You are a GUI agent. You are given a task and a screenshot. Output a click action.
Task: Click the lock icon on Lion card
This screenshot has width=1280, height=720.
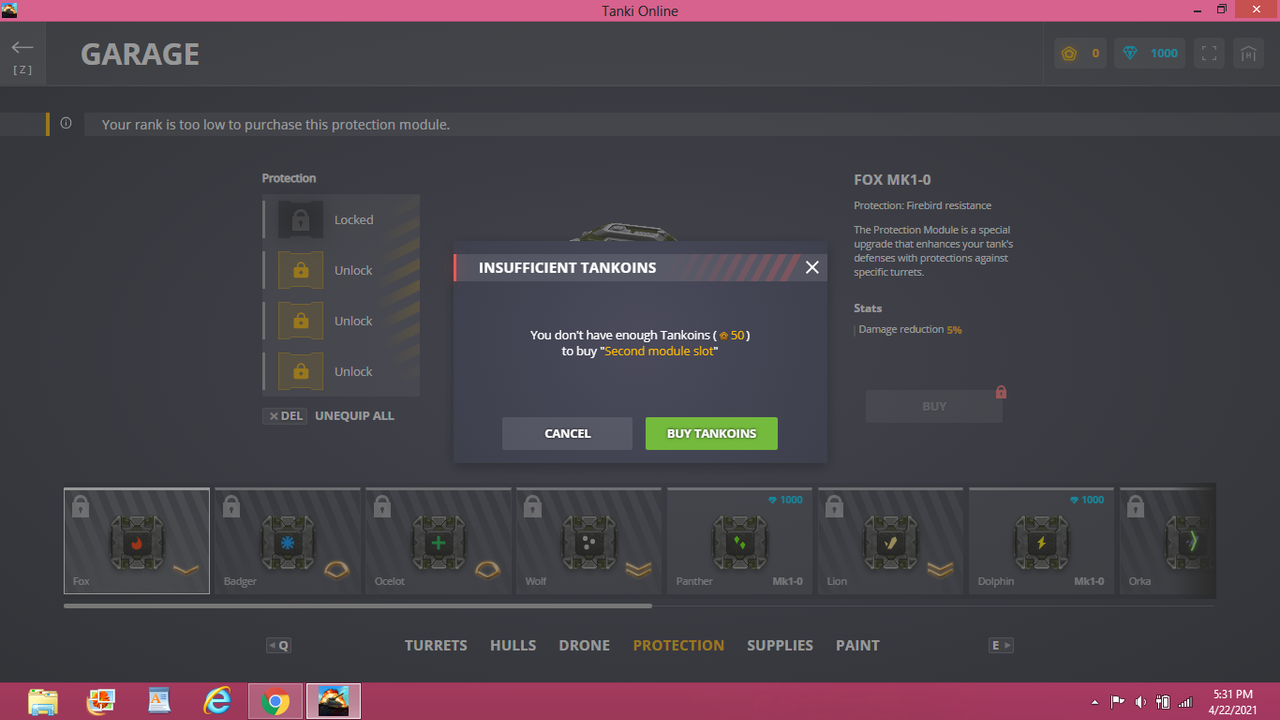836,506
